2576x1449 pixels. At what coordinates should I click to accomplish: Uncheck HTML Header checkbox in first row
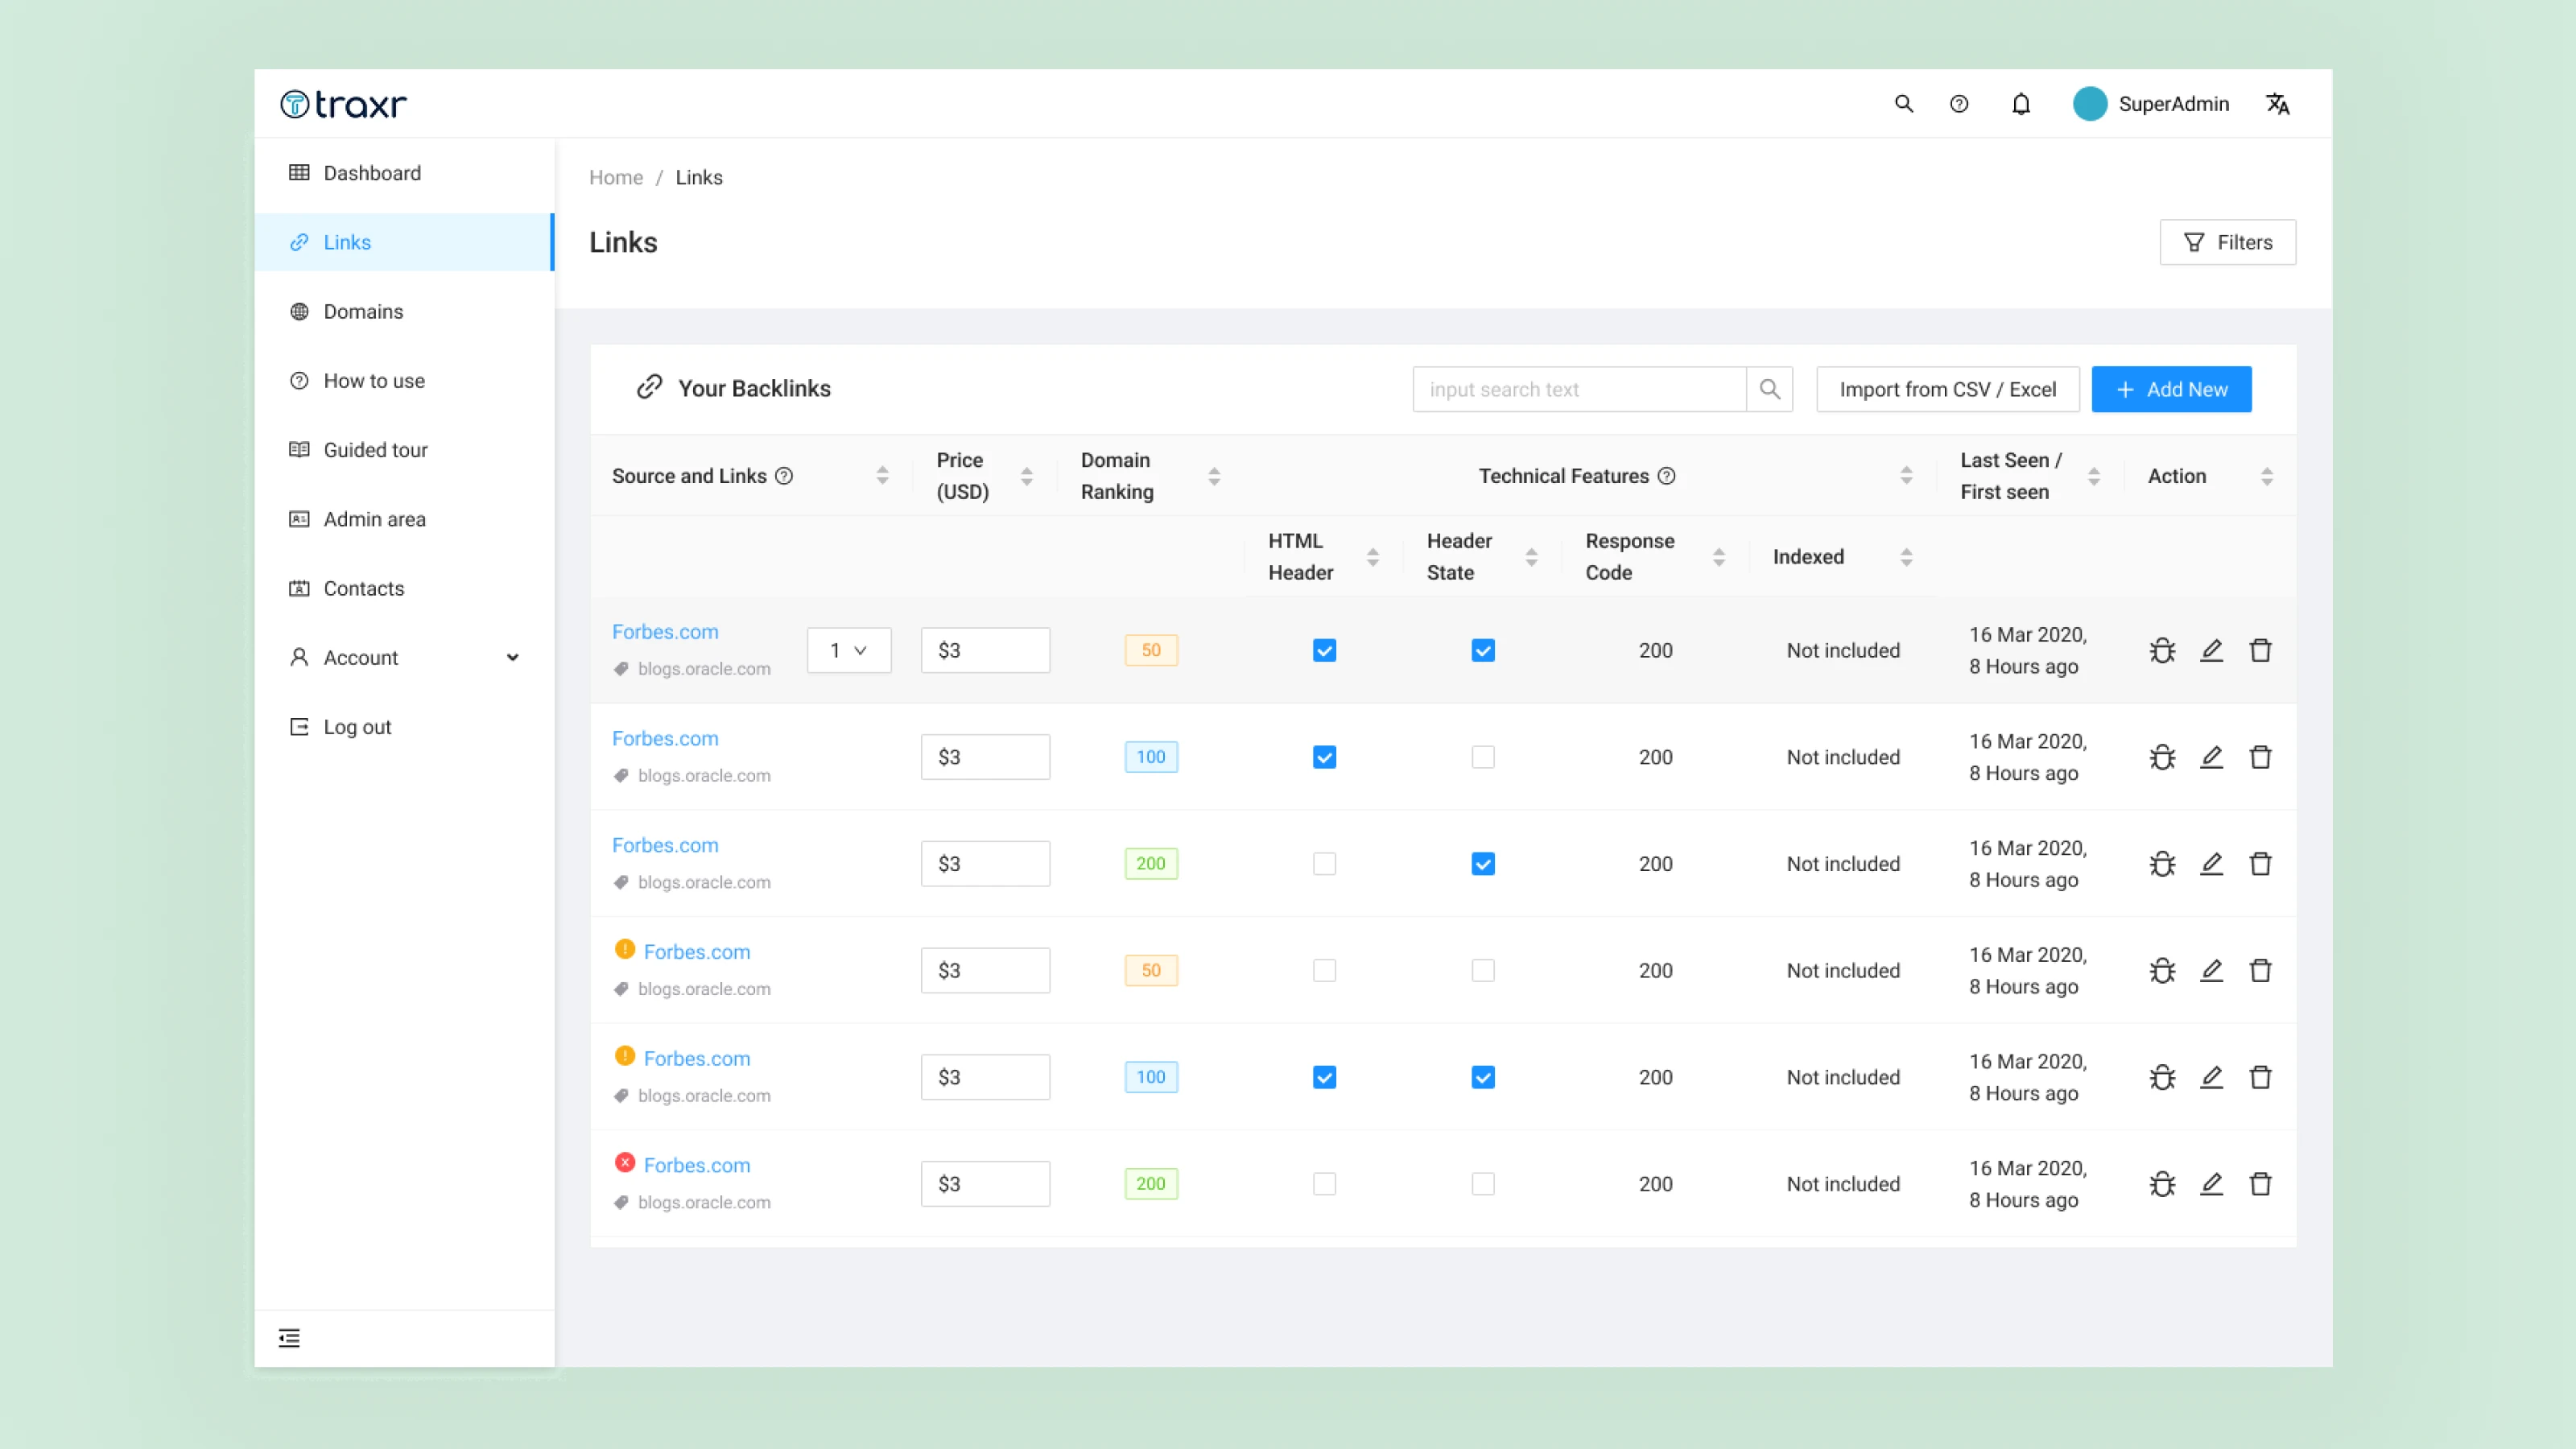click(x=1324, y=651)
